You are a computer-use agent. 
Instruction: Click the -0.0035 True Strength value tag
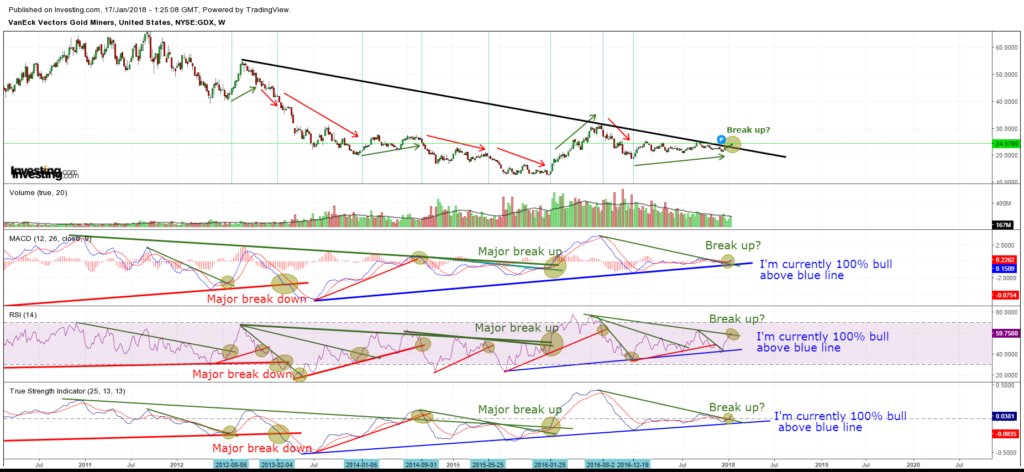(x=1004, y=433)
